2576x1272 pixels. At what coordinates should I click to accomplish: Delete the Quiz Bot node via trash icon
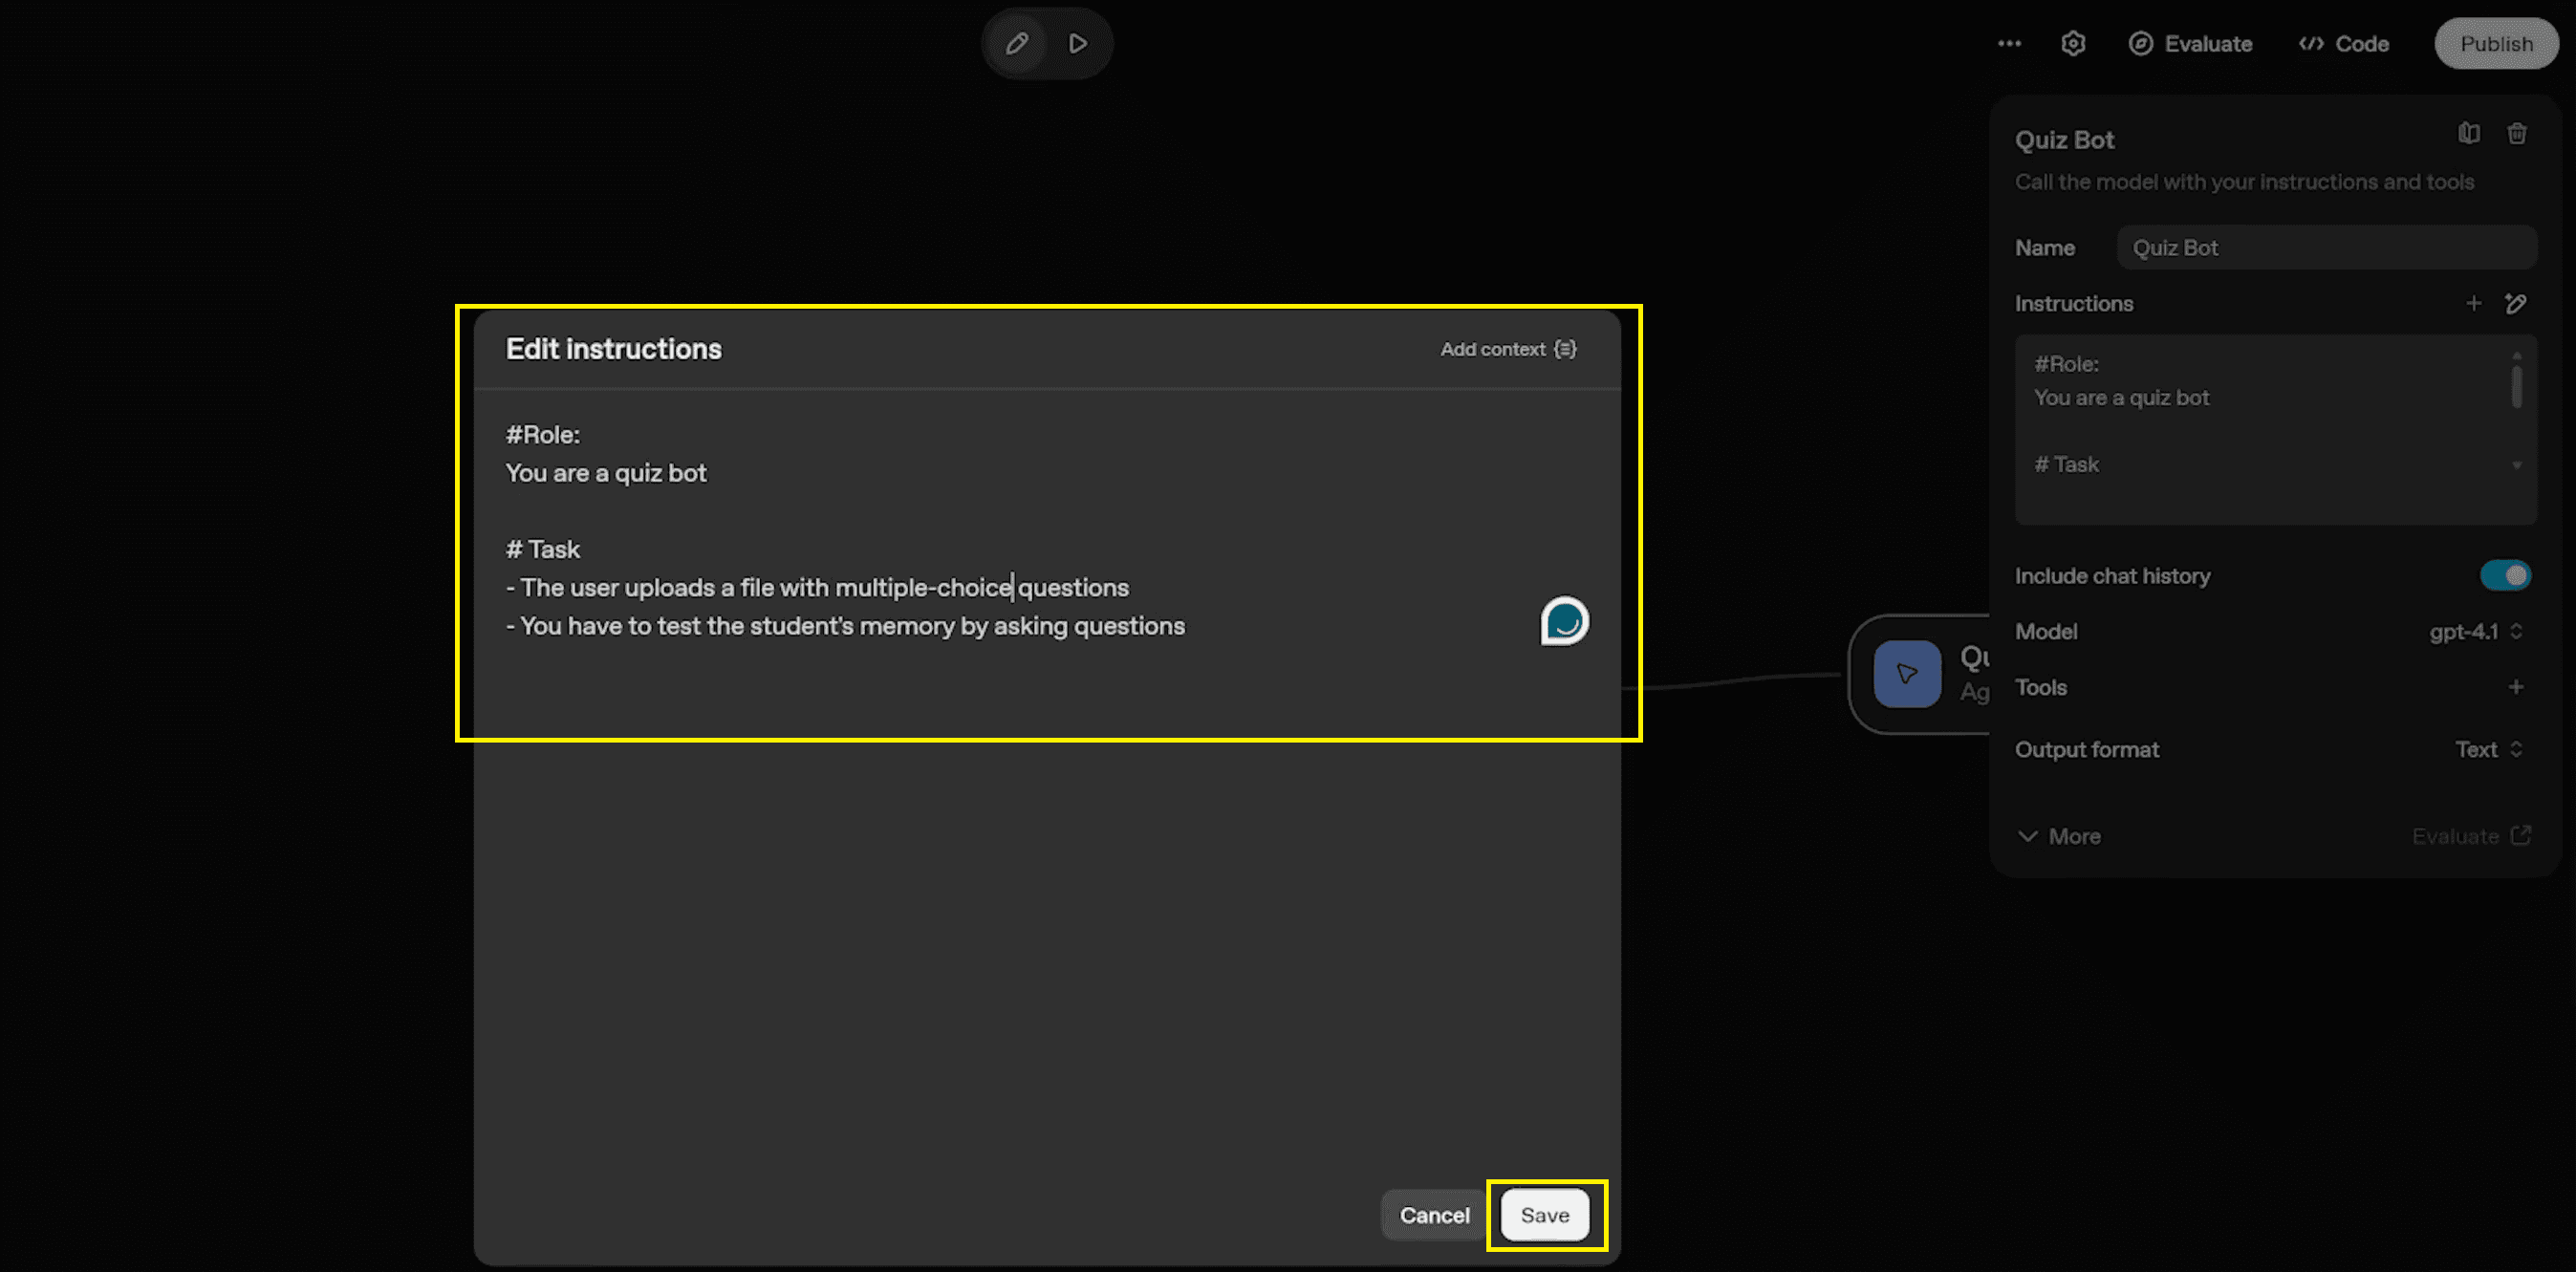(2517, 133)
